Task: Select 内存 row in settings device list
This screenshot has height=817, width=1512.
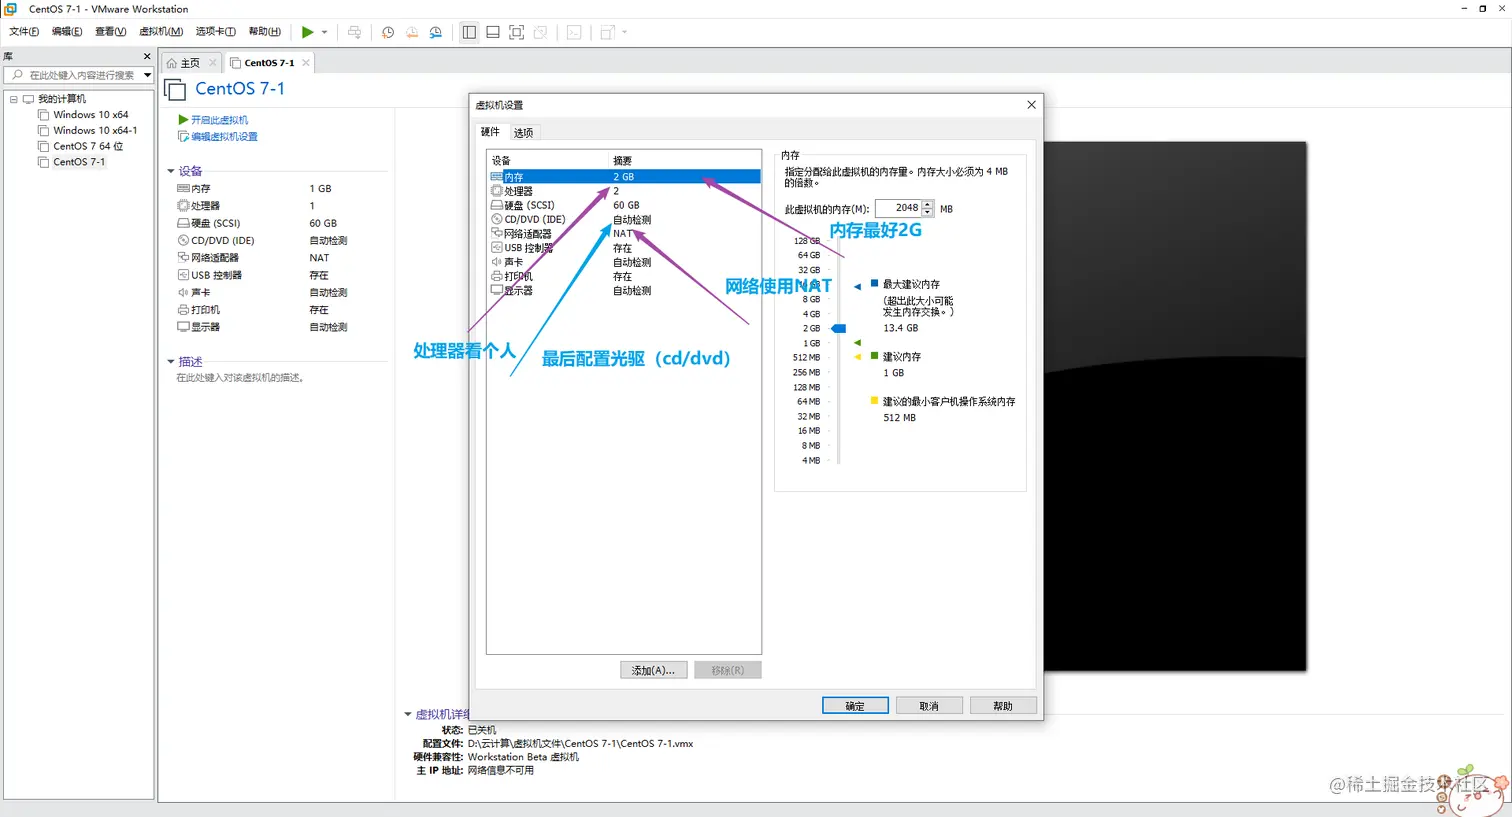Action: pyautogui.click(x=624, y=177)
